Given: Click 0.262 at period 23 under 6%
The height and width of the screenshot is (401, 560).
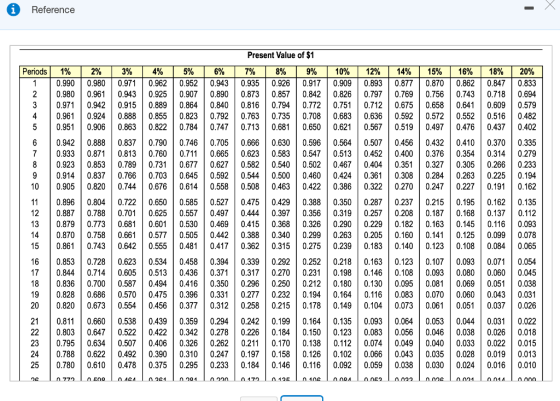Looking at the screenshot, I should 219,344.
